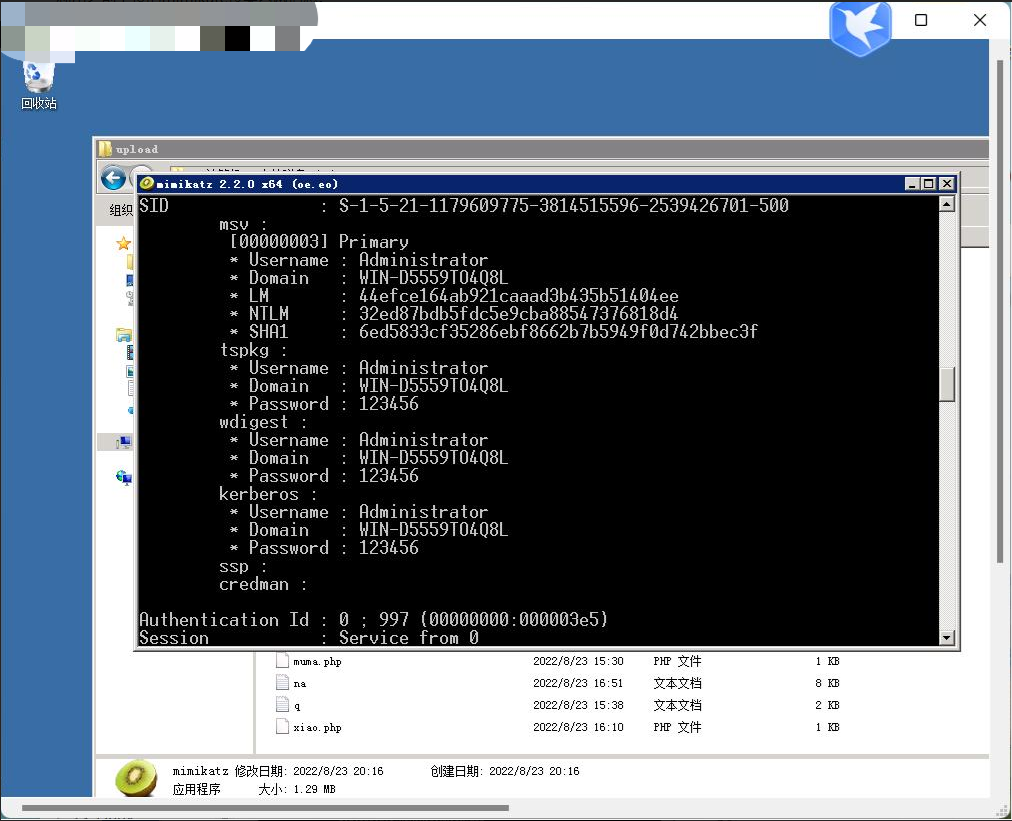Click the kiwi mimikatz preview thumbnail
Image resolution: width=1012 pixels, height=821 pixels.
136,778
